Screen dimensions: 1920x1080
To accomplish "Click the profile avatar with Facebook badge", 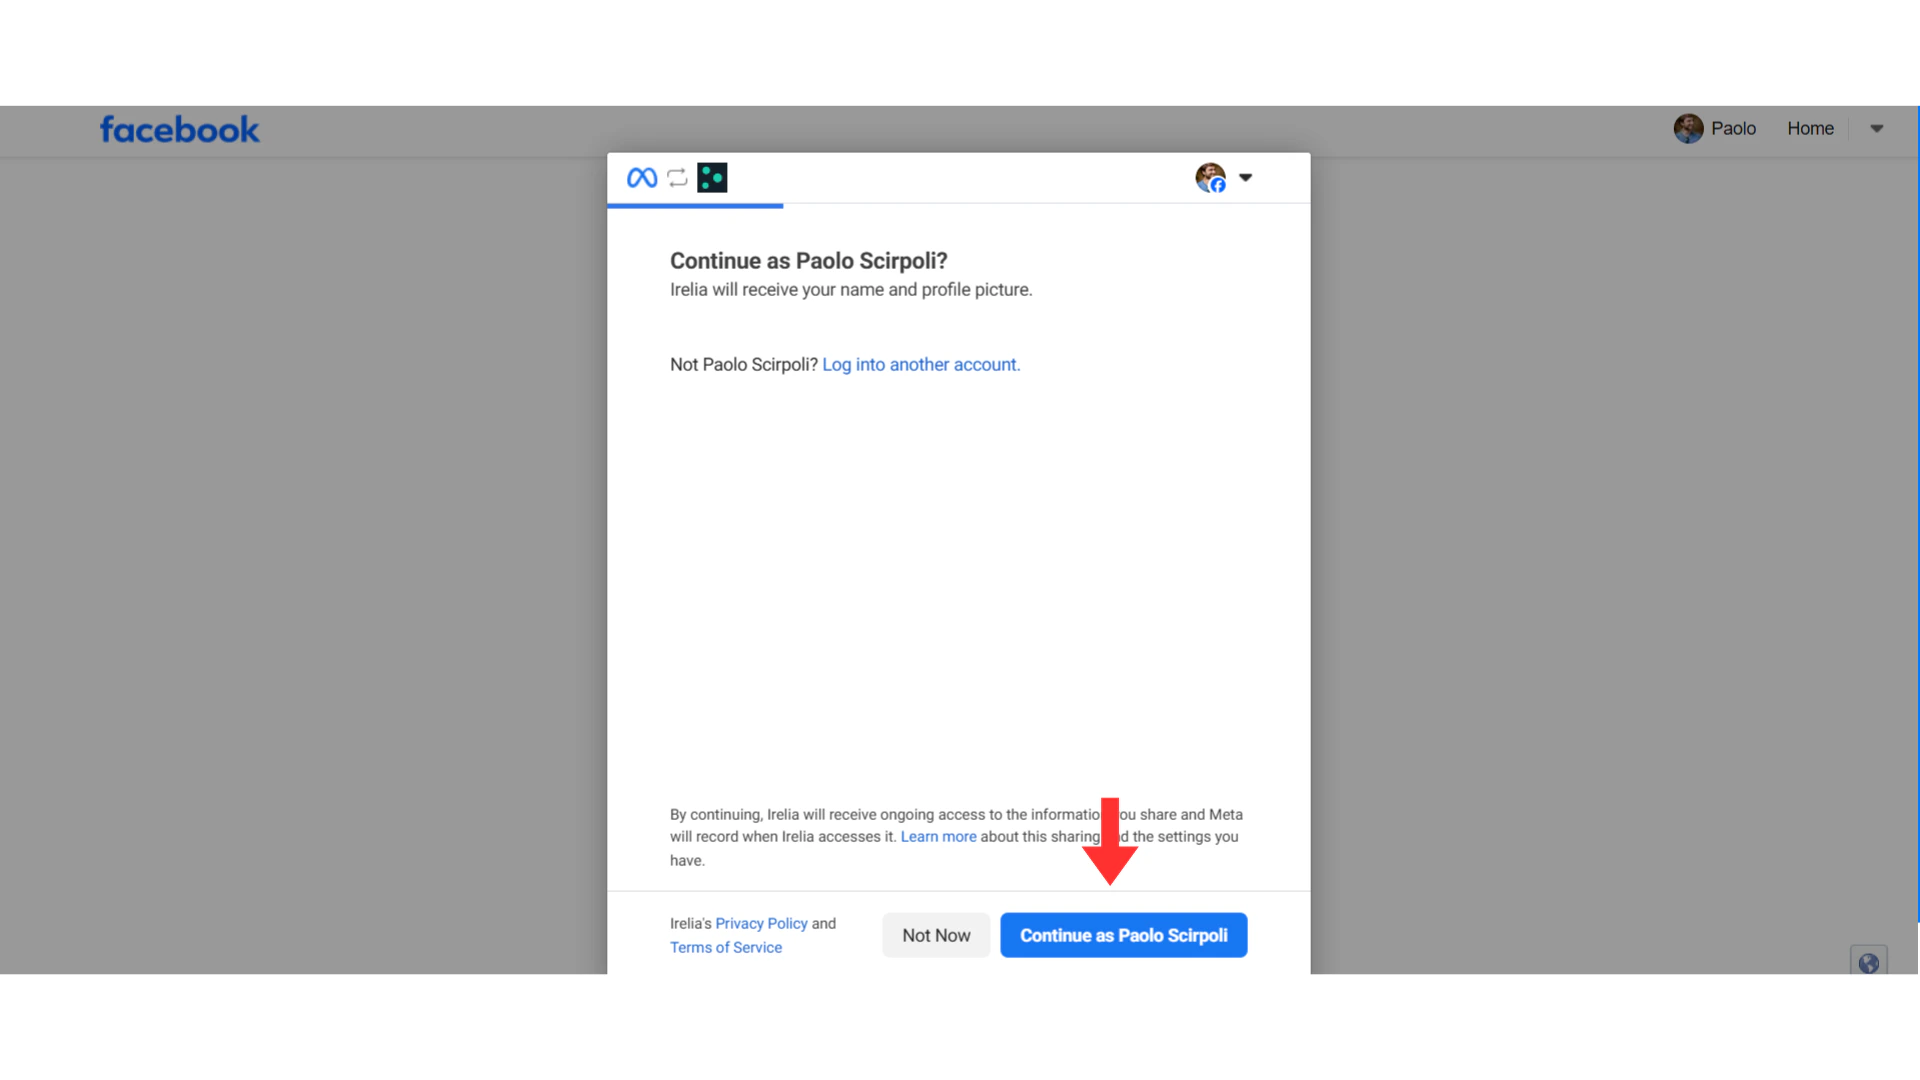I will [x=1209, y=177].
